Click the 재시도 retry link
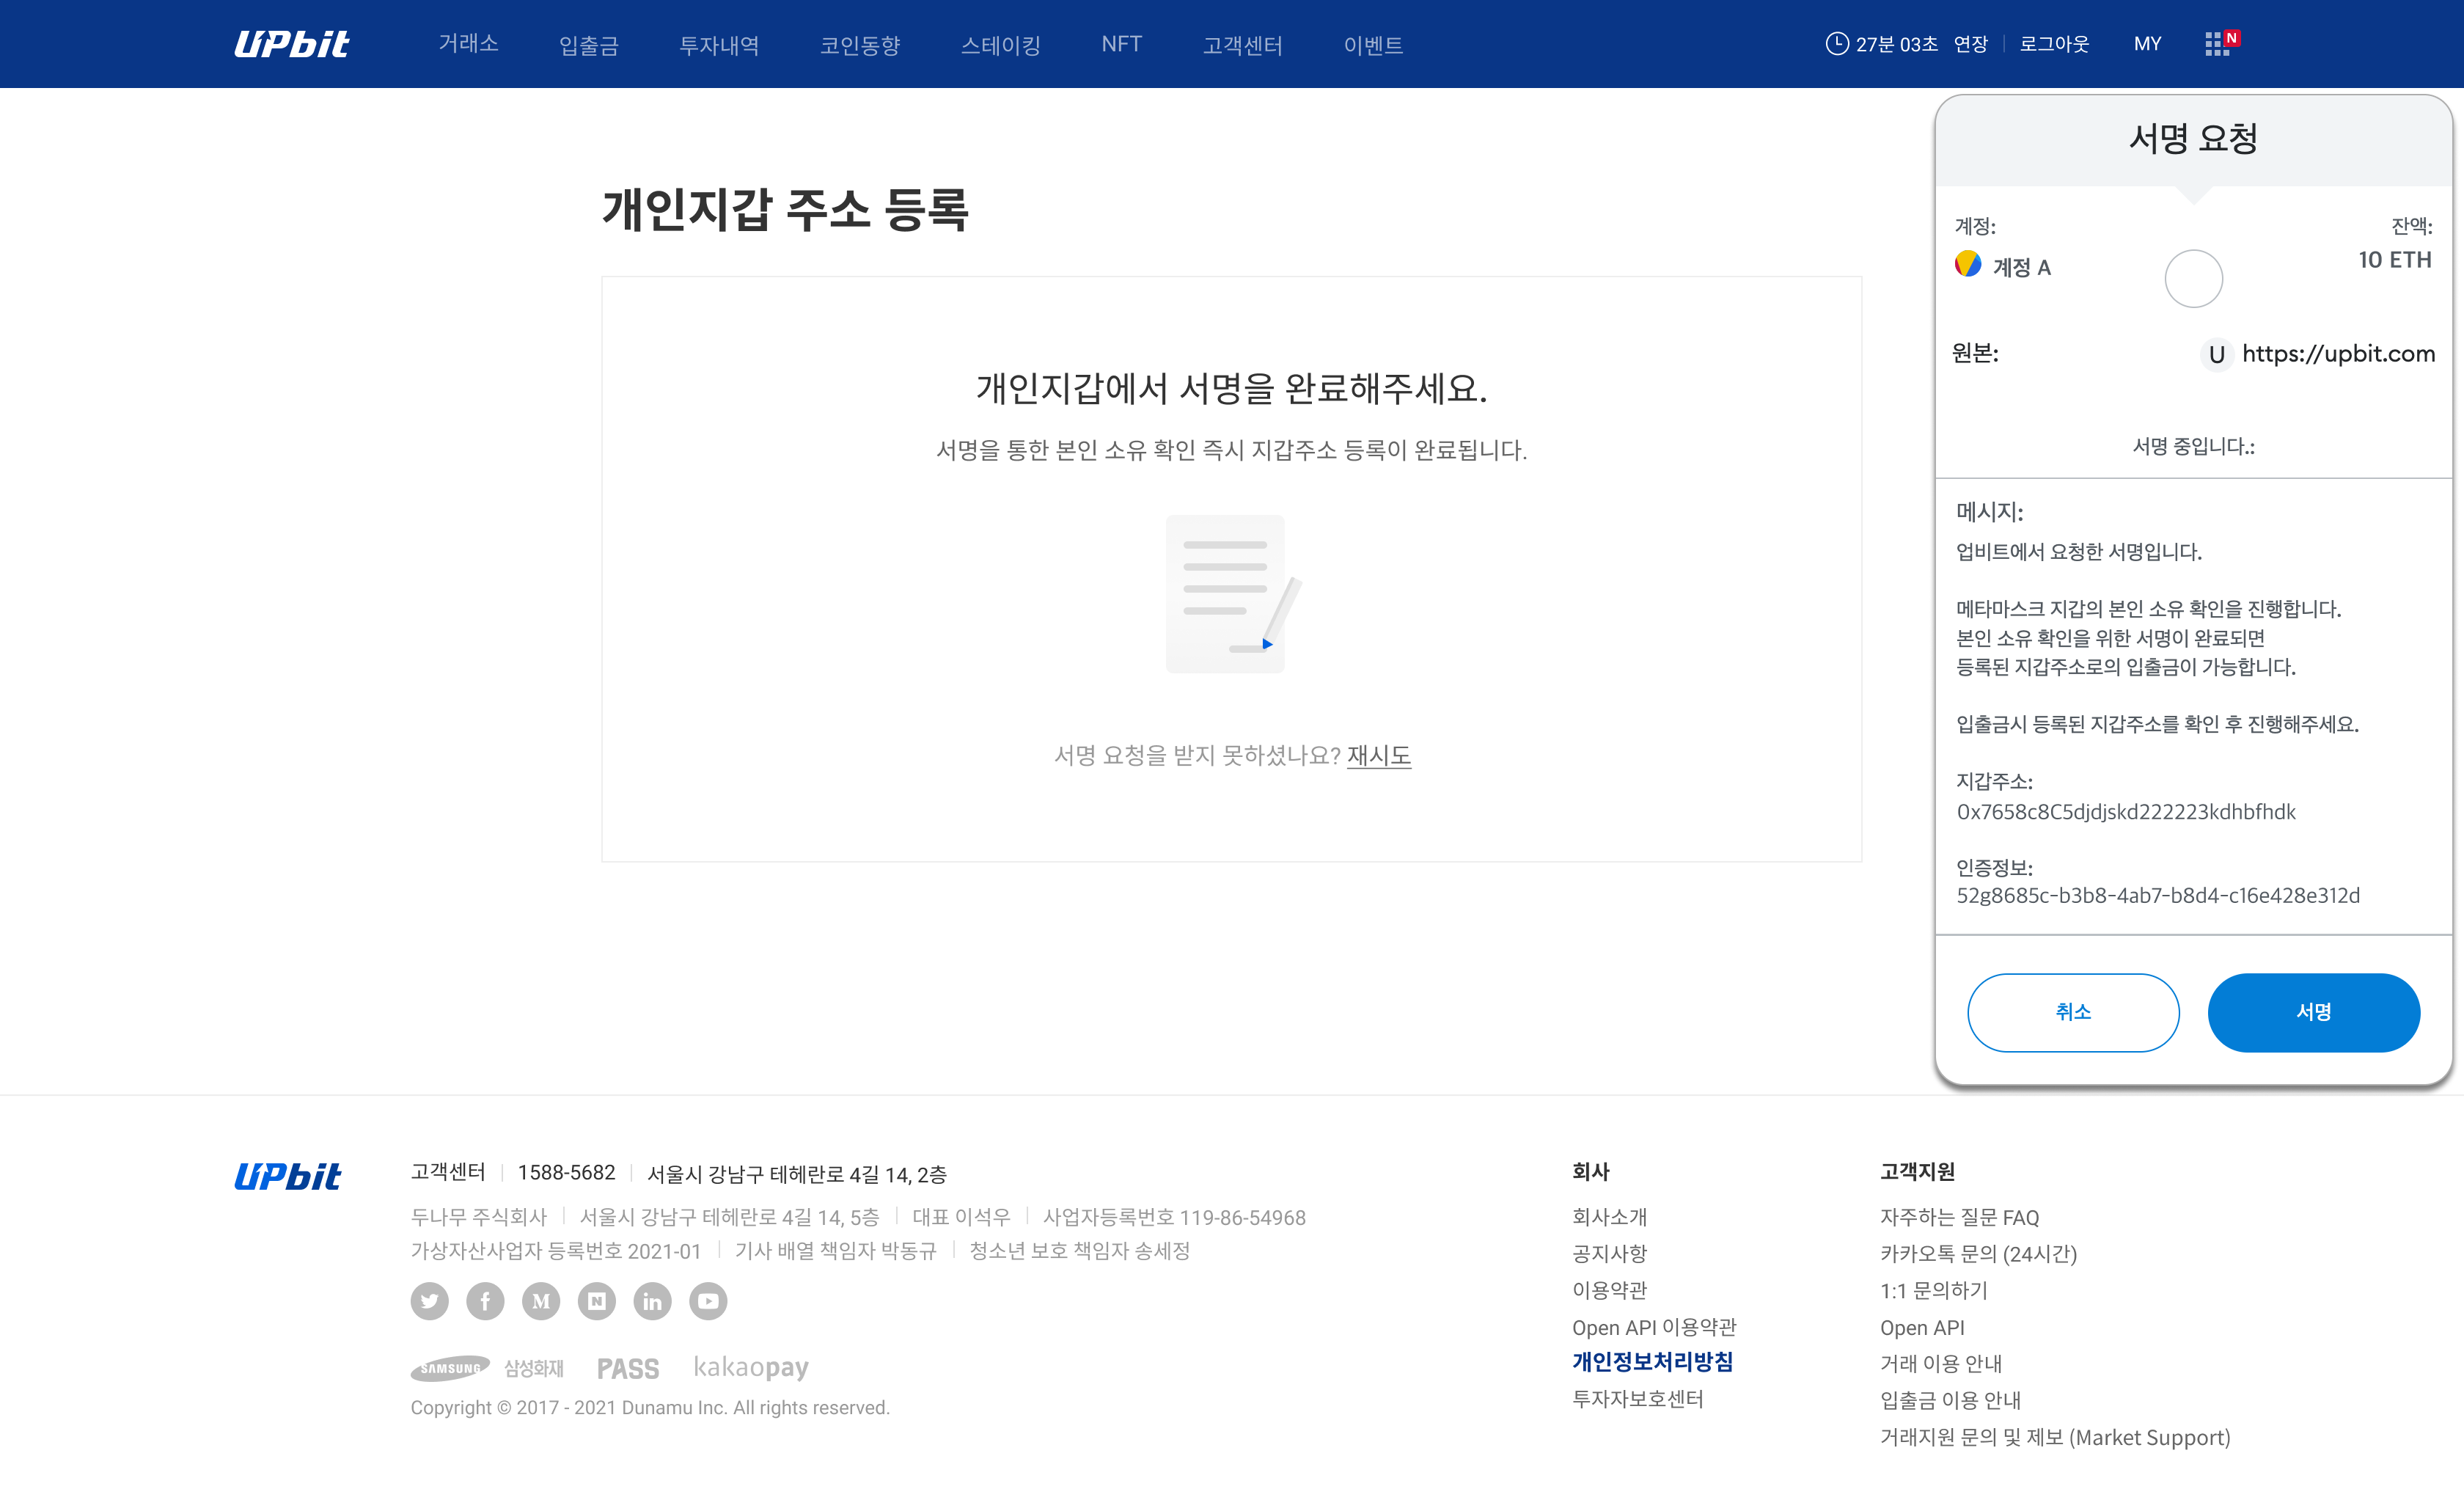This screenshot has width=2464, height=1511. click(1379, 755)
